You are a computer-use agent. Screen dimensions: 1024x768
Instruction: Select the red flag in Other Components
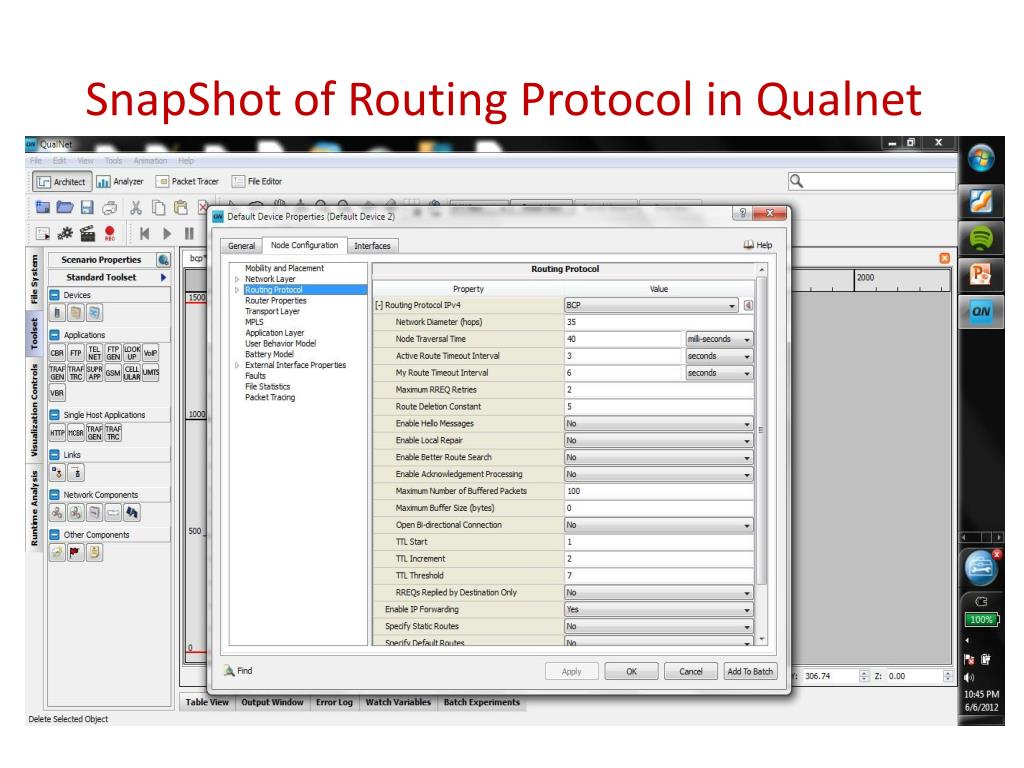pyautogui.click(x=76, y=552)
